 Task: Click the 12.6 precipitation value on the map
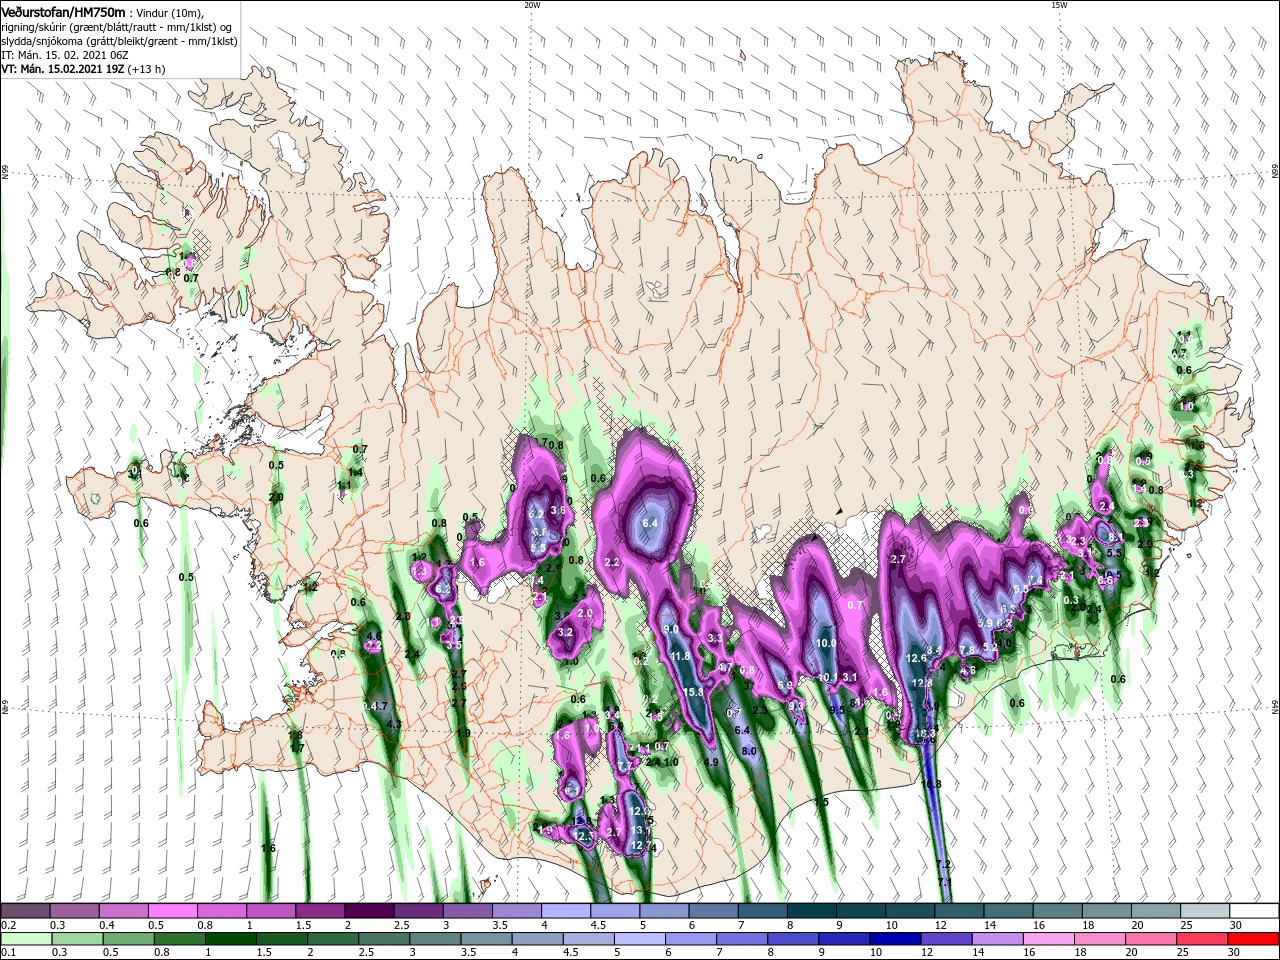pyautogui.click(x=916, y=658)
